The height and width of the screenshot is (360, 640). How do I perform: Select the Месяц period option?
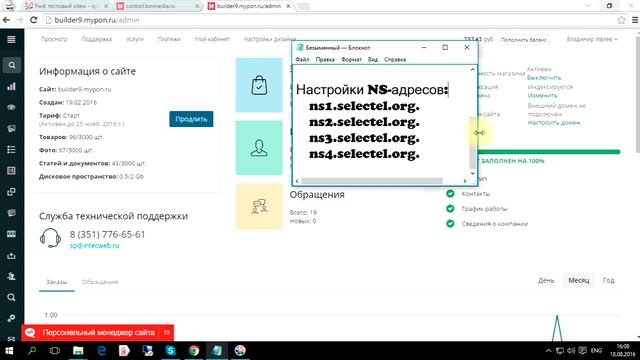579,280
